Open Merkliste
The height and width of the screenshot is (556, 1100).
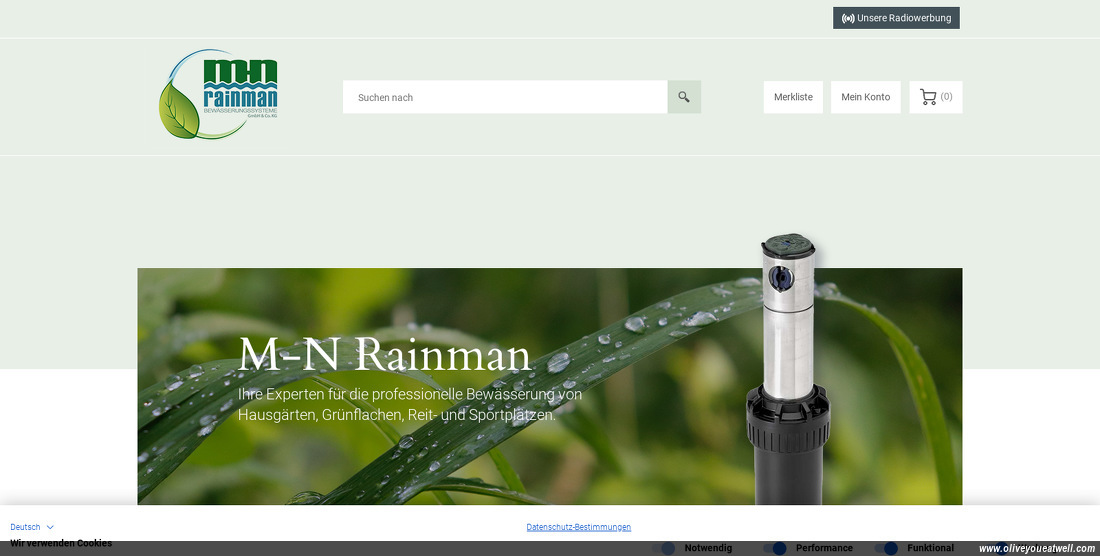coord(793,97)
